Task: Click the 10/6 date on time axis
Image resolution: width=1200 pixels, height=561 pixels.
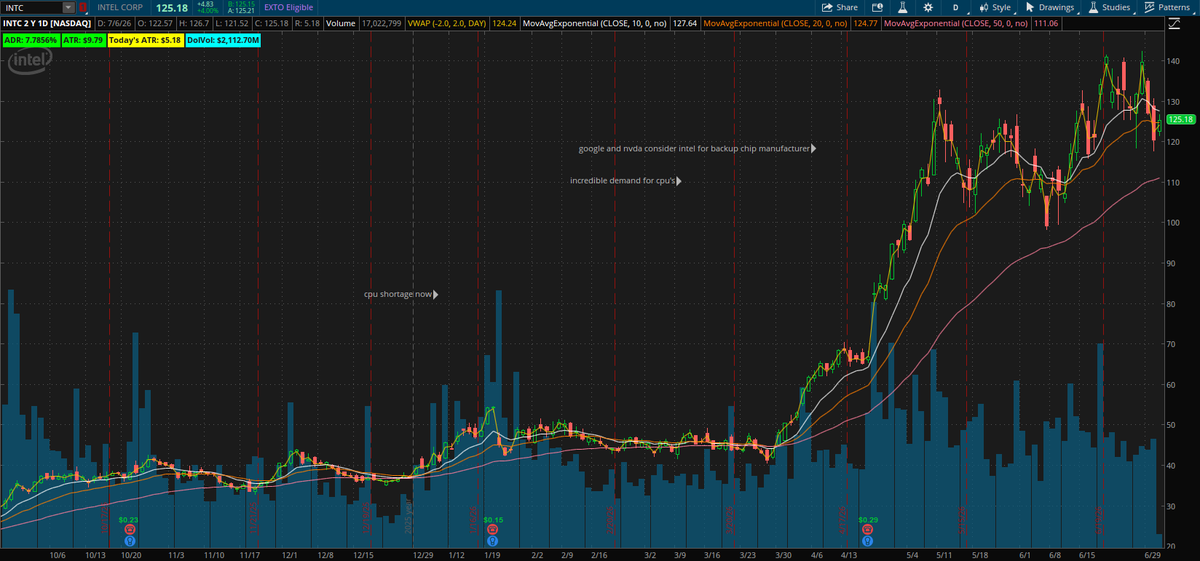Action: pyautogui.click(x=56, y=553)
